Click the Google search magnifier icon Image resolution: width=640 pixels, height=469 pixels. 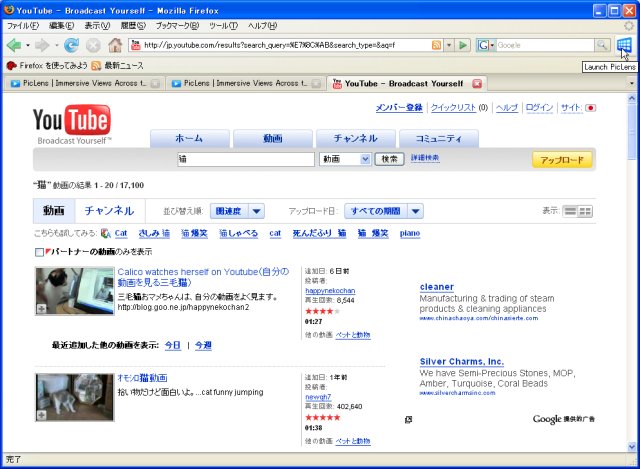click(x=602, y=45)
